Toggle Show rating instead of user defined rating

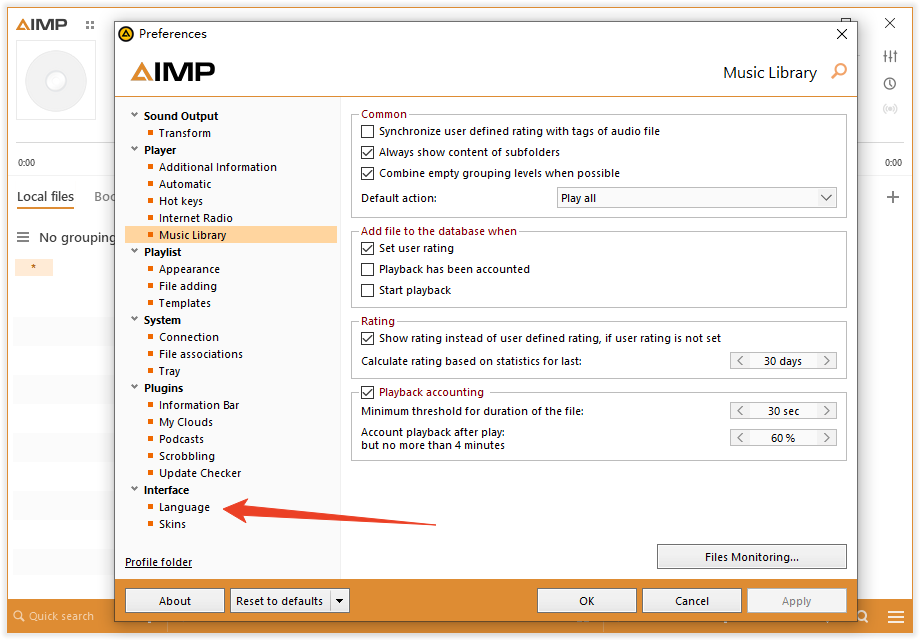(x=367, y=338)
